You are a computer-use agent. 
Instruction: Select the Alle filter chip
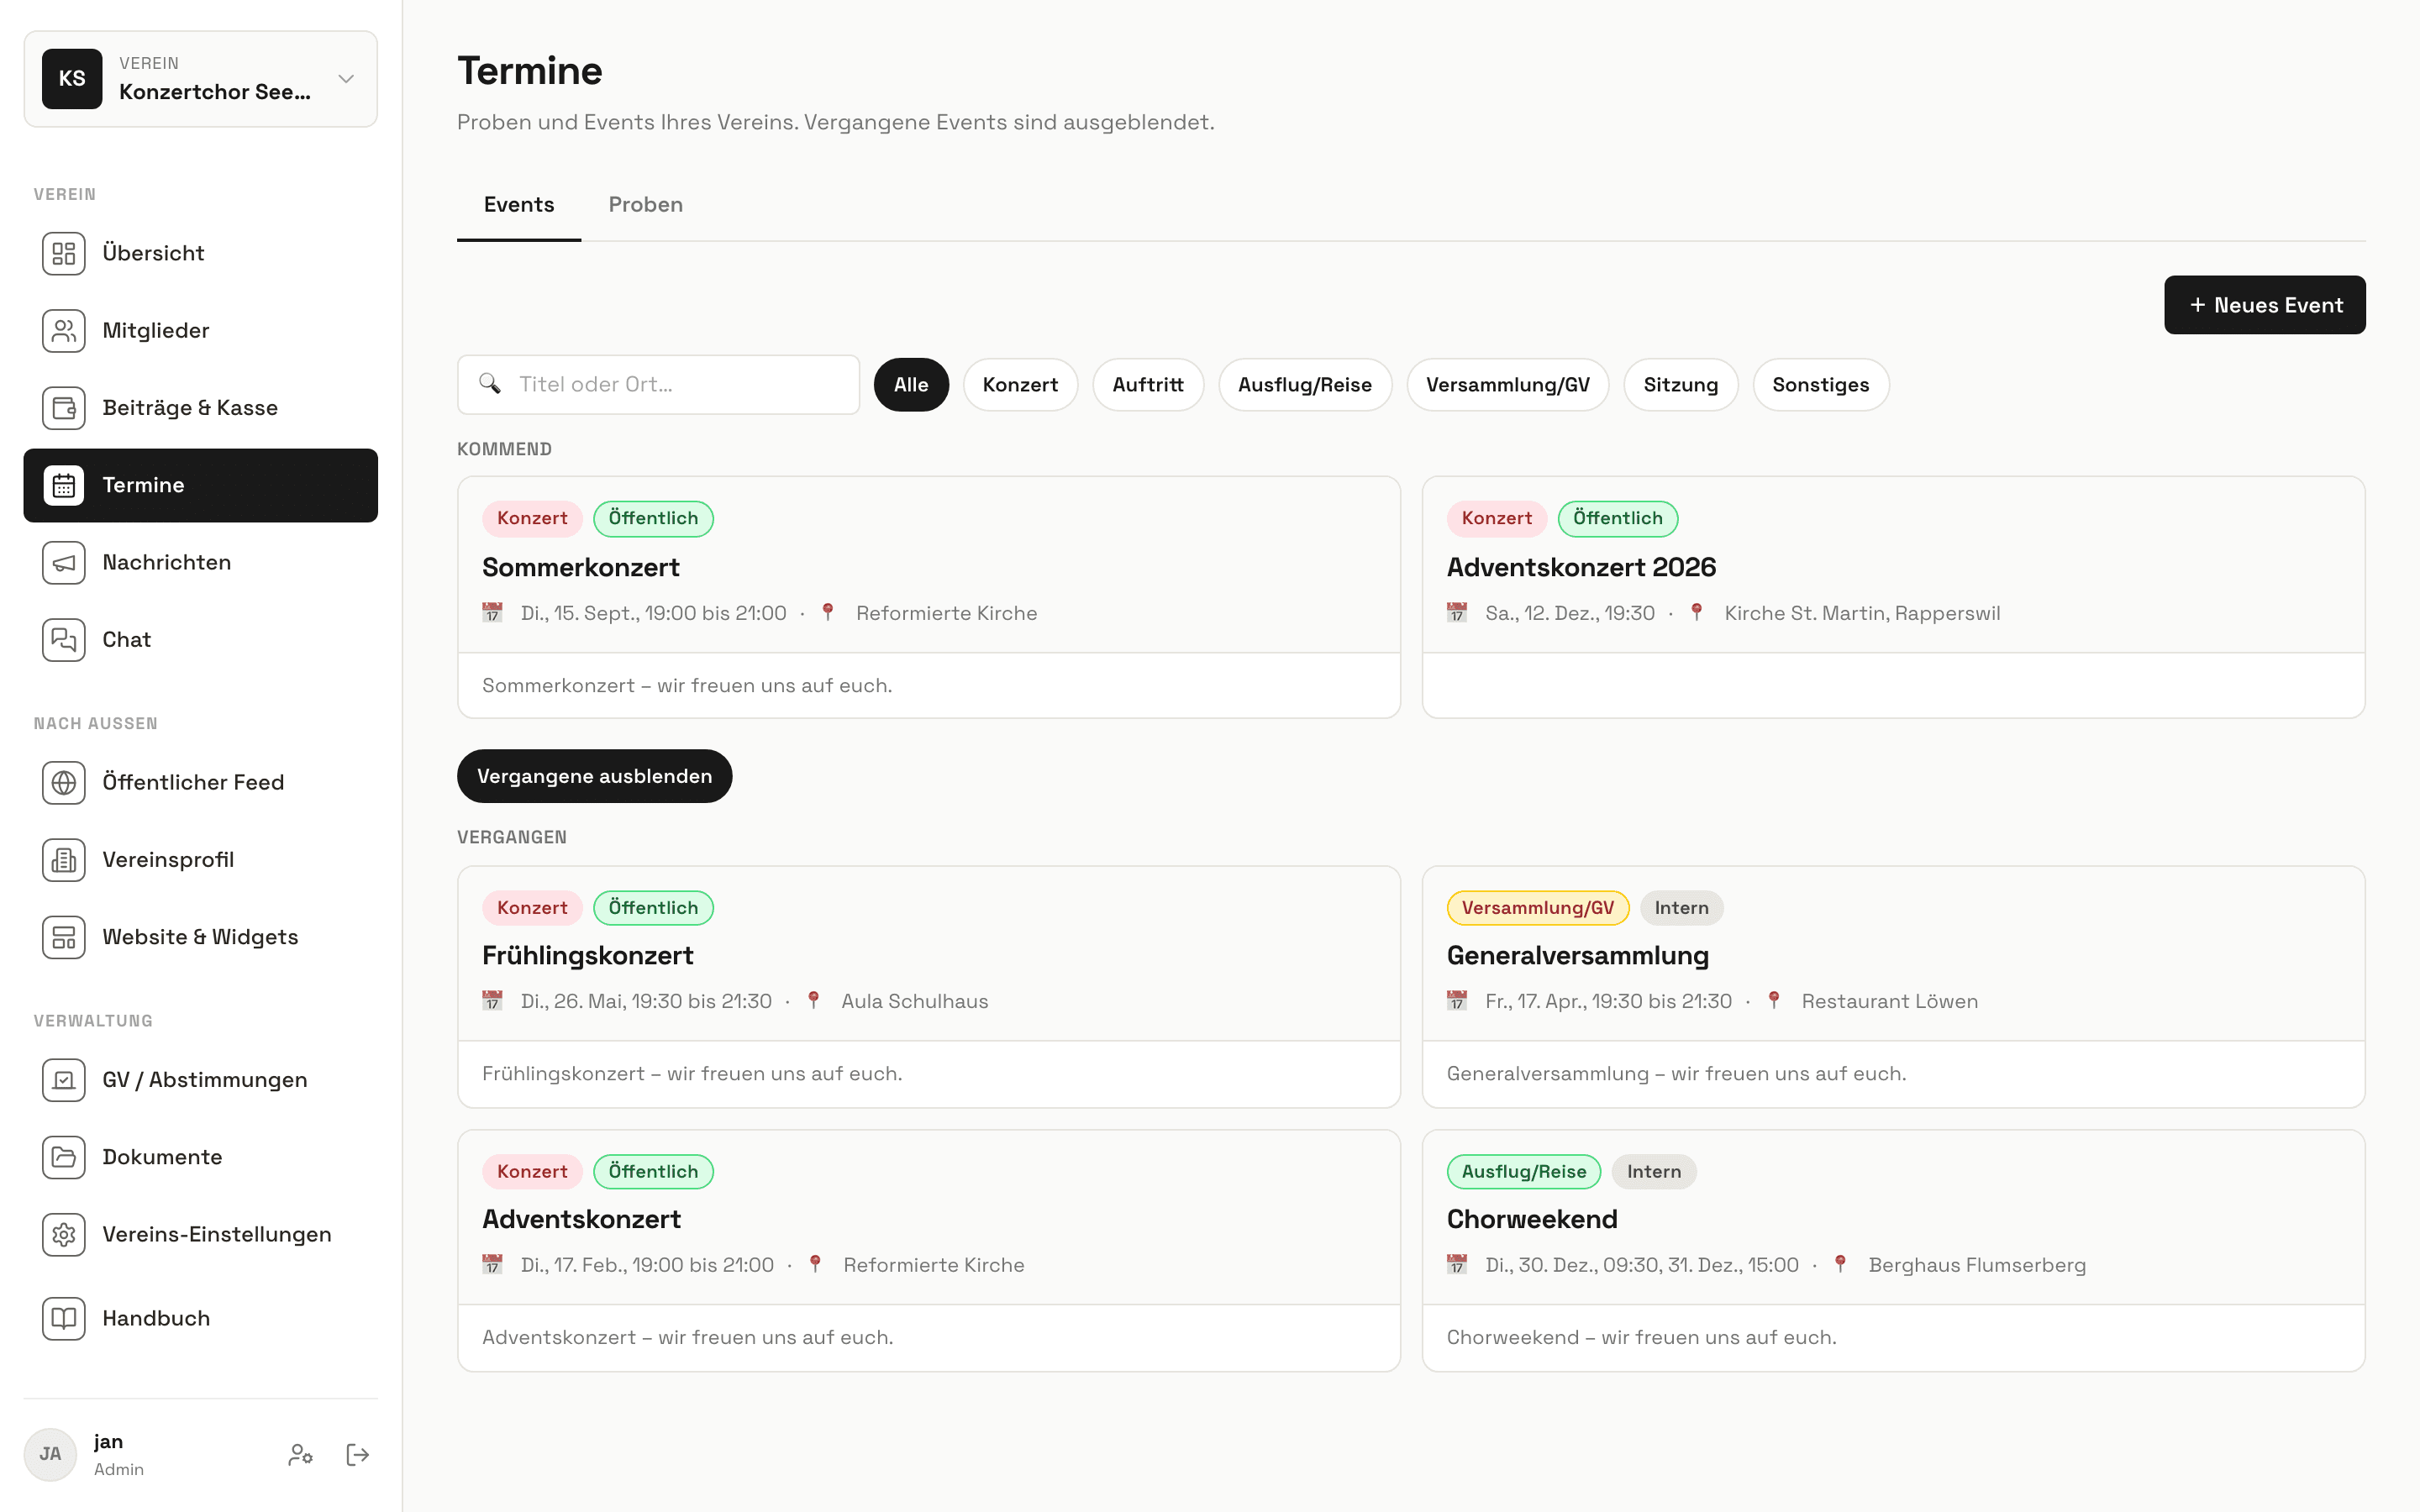(x=911, y=385)
